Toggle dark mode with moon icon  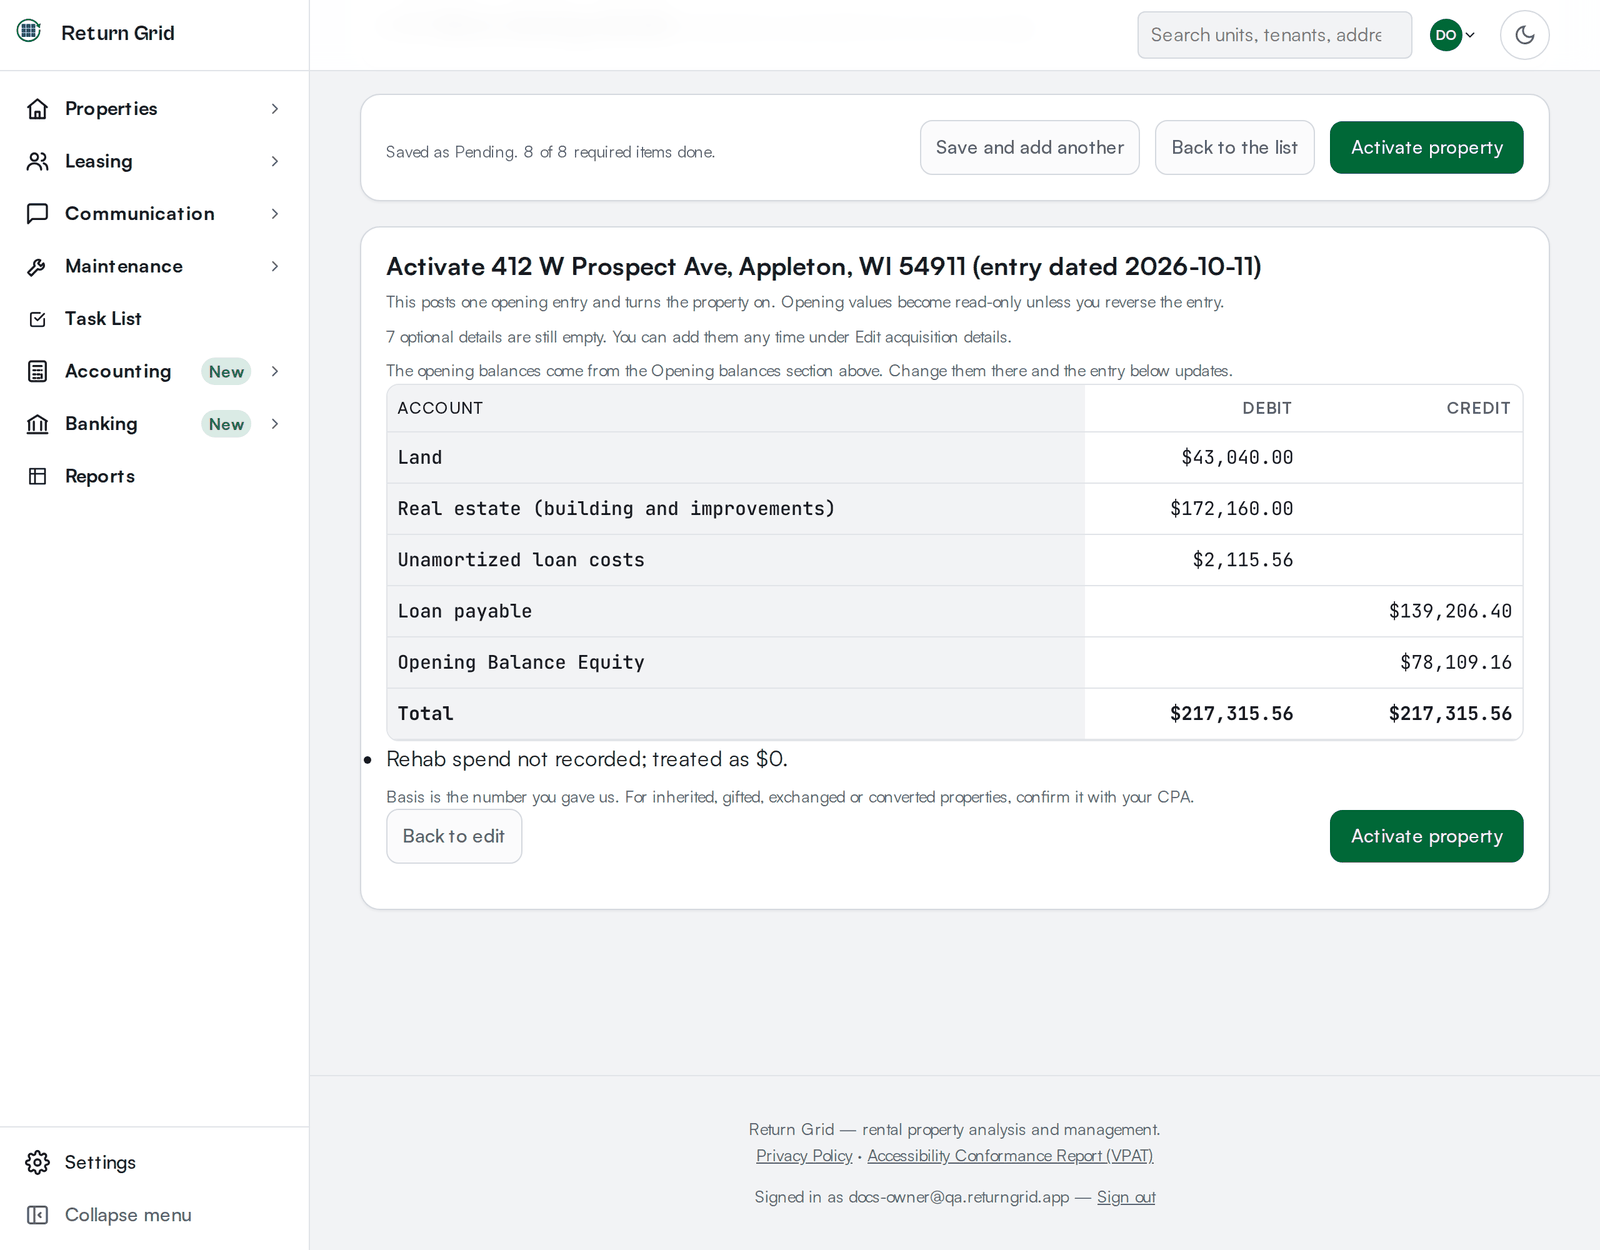click(x=1525, y=35)
